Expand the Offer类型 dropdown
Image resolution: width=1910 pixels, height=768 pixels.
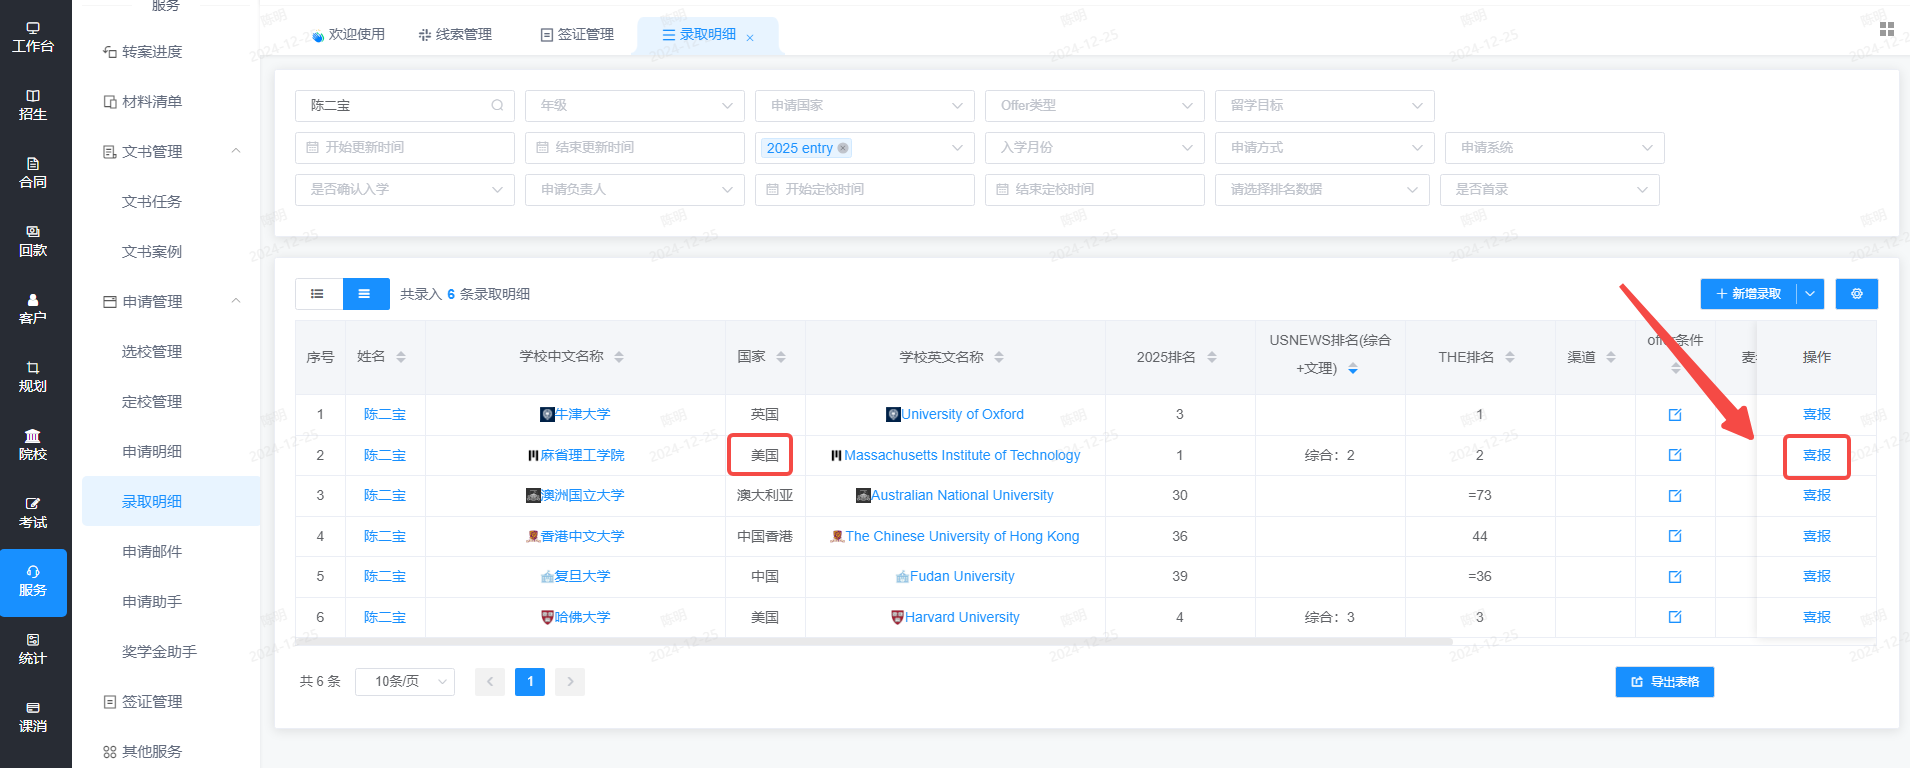1095,105
